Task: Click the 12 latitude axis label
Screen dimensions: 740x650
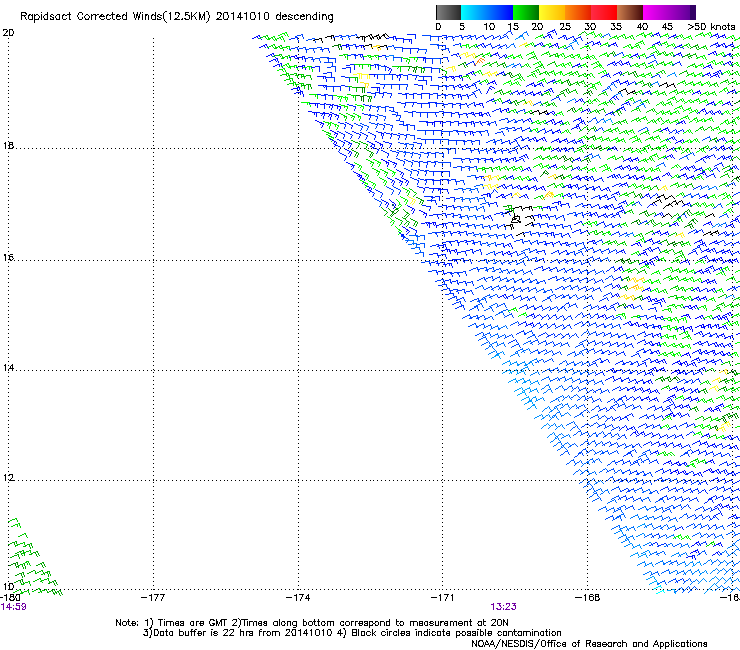Action: coord(8,478)
